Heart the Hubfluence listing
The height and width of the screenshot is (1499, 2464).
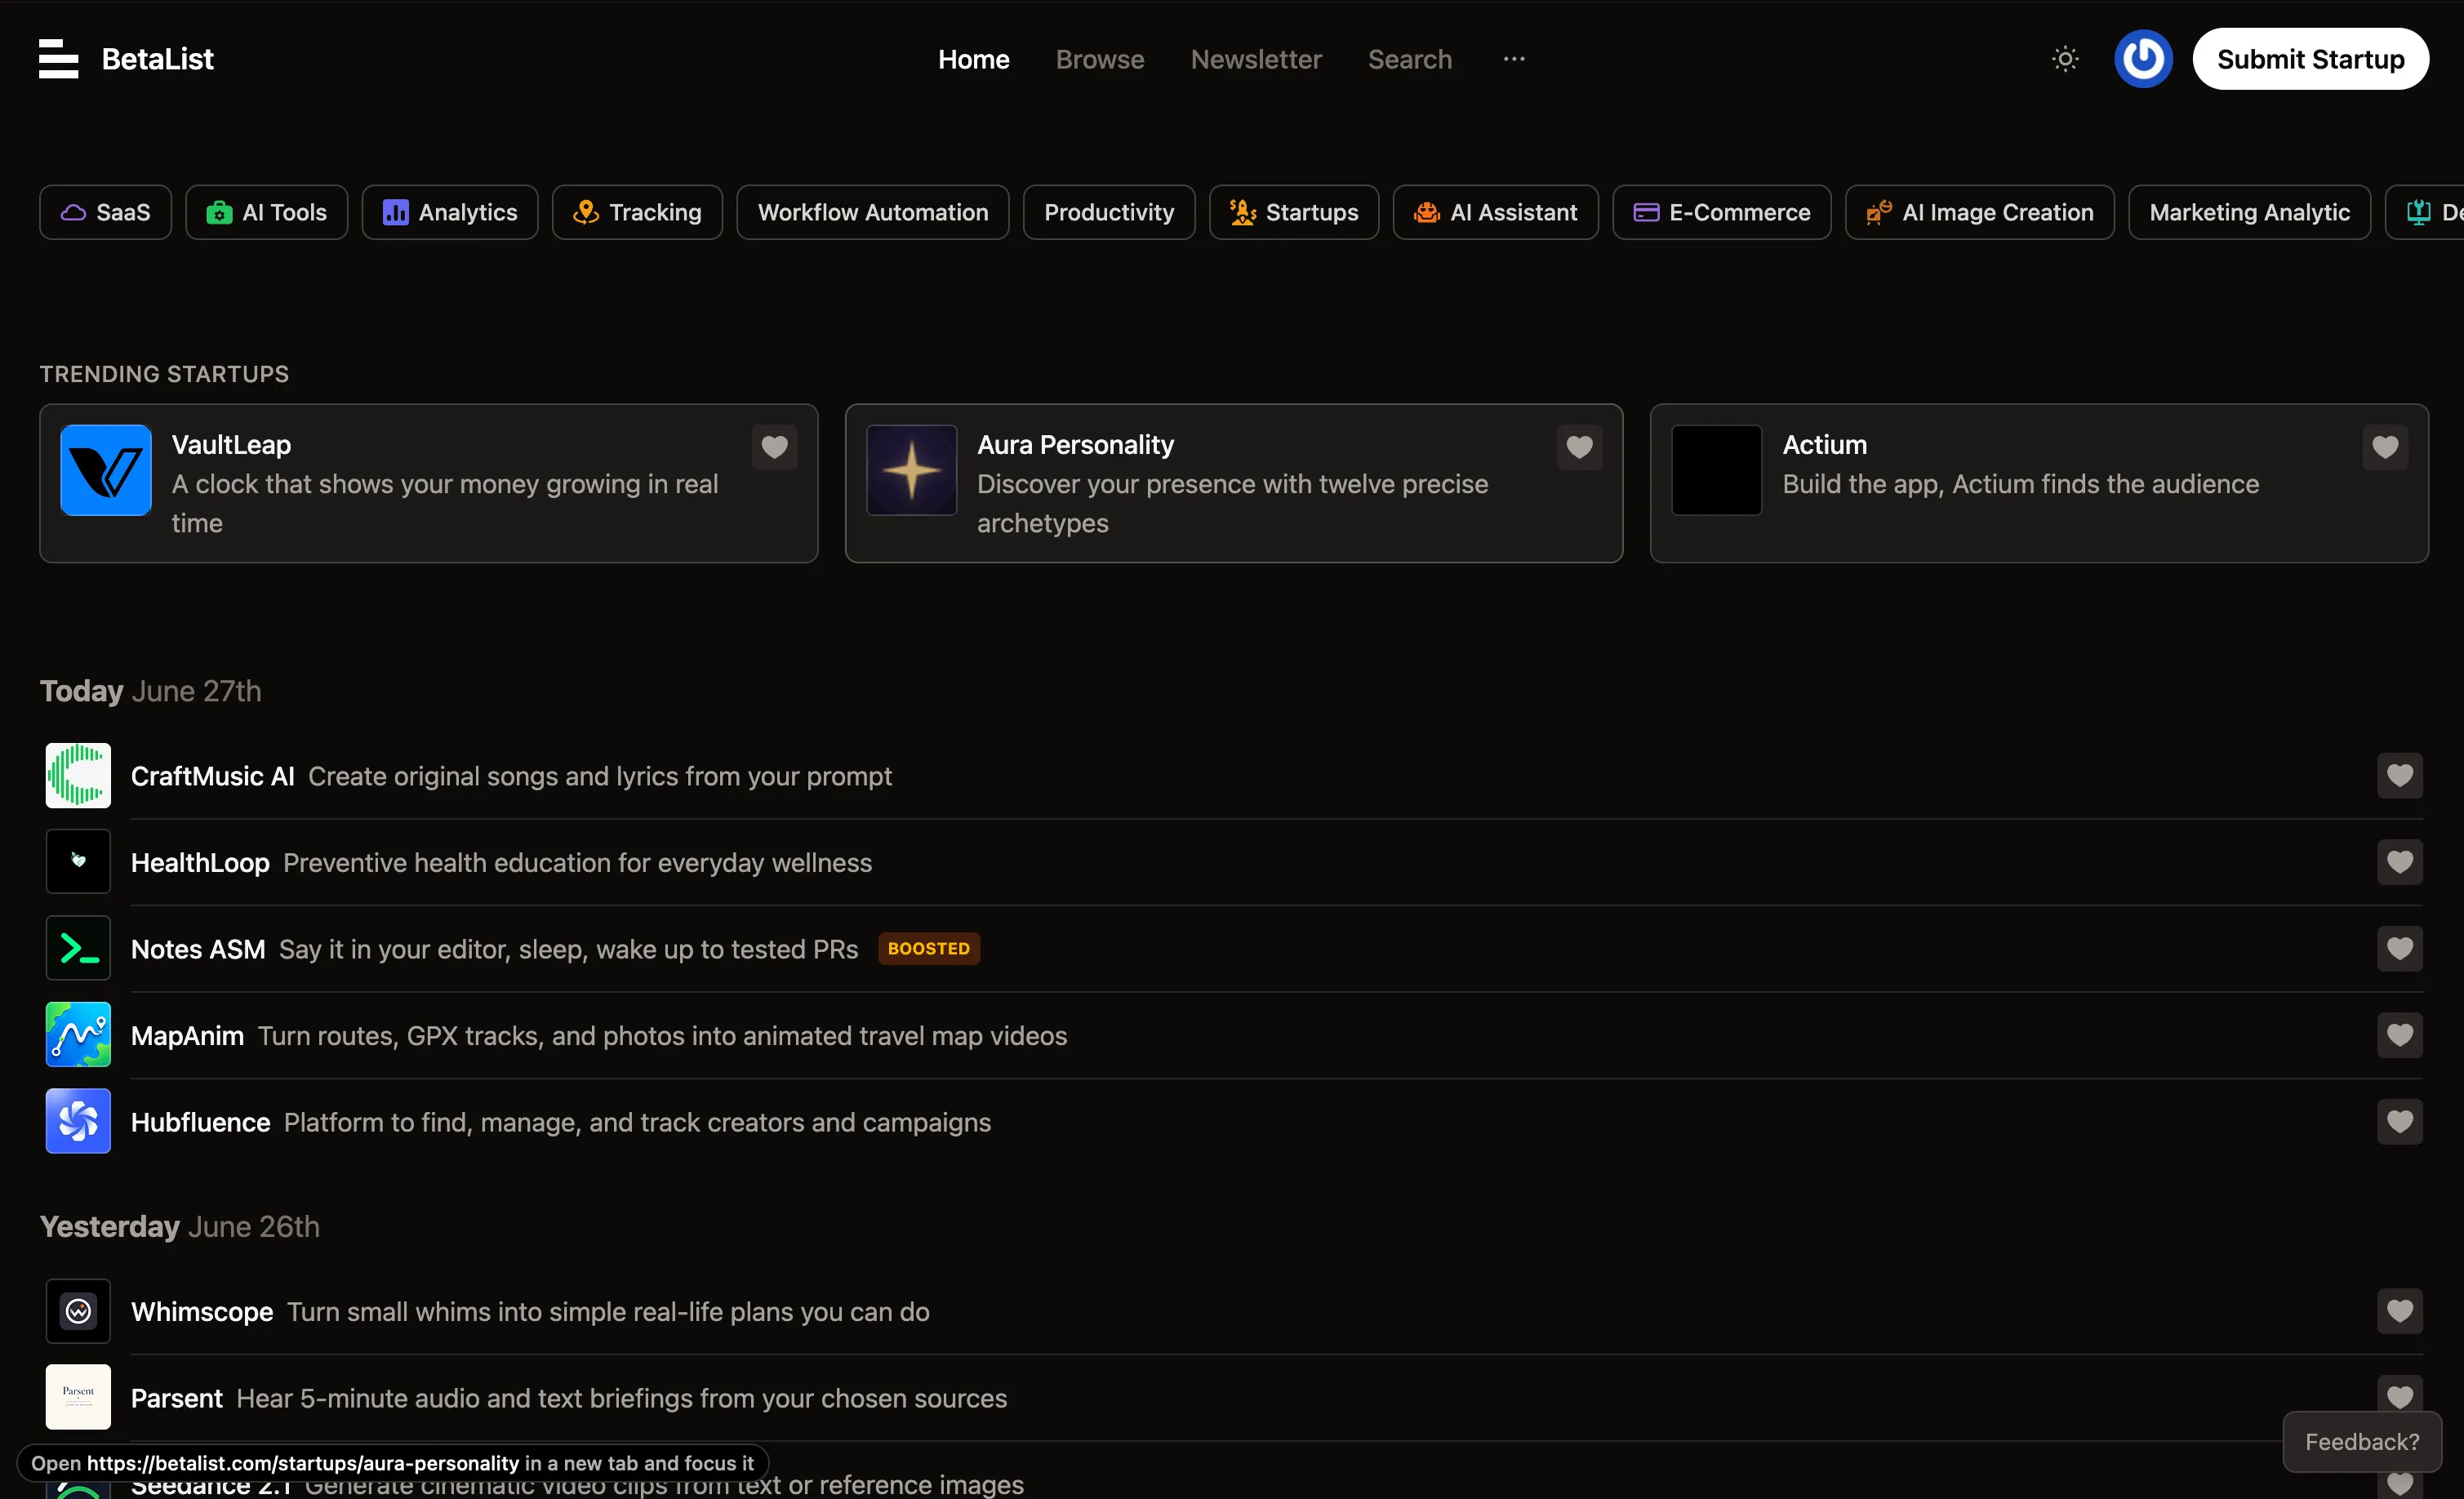click(2400, 1121)
